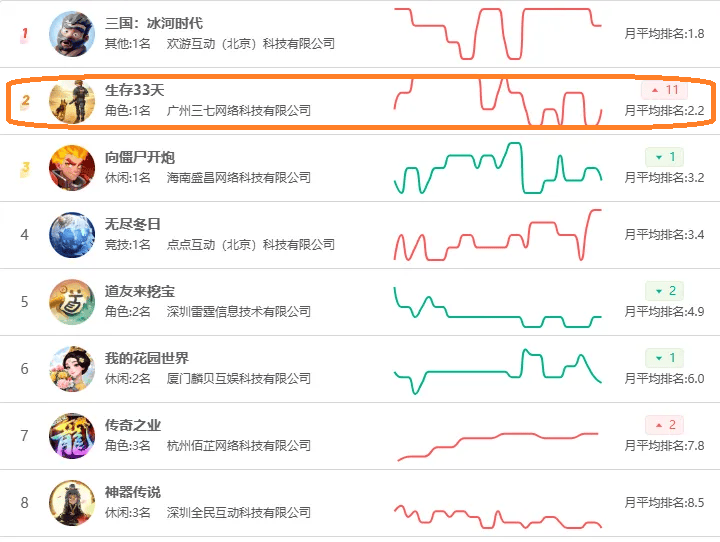Click 广州三七网络科技有限公司 company name
Screen dimensions: 720x542
coord(239,111)
